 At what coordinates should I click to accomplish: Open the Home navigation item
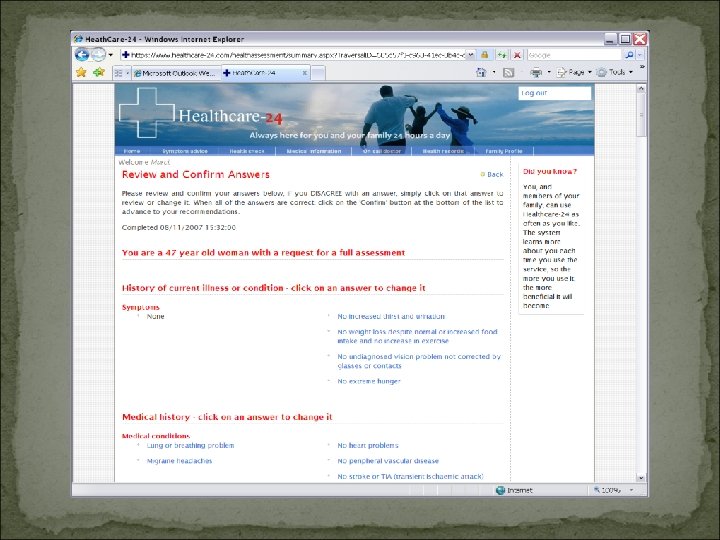tap(132, 151)
